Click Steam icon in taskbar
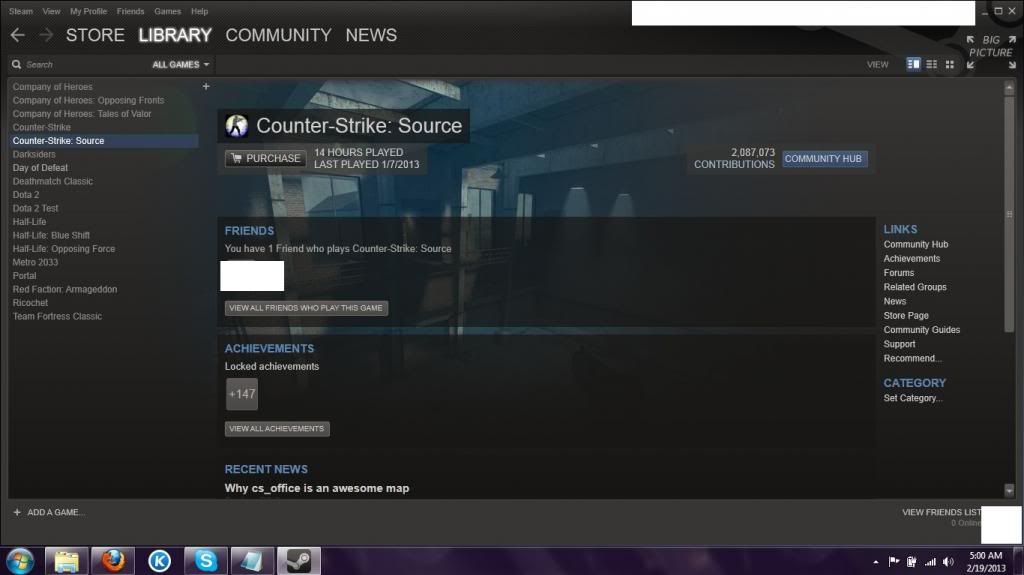This screenshot has width=1024, height=575. click(x=299, y=561)
